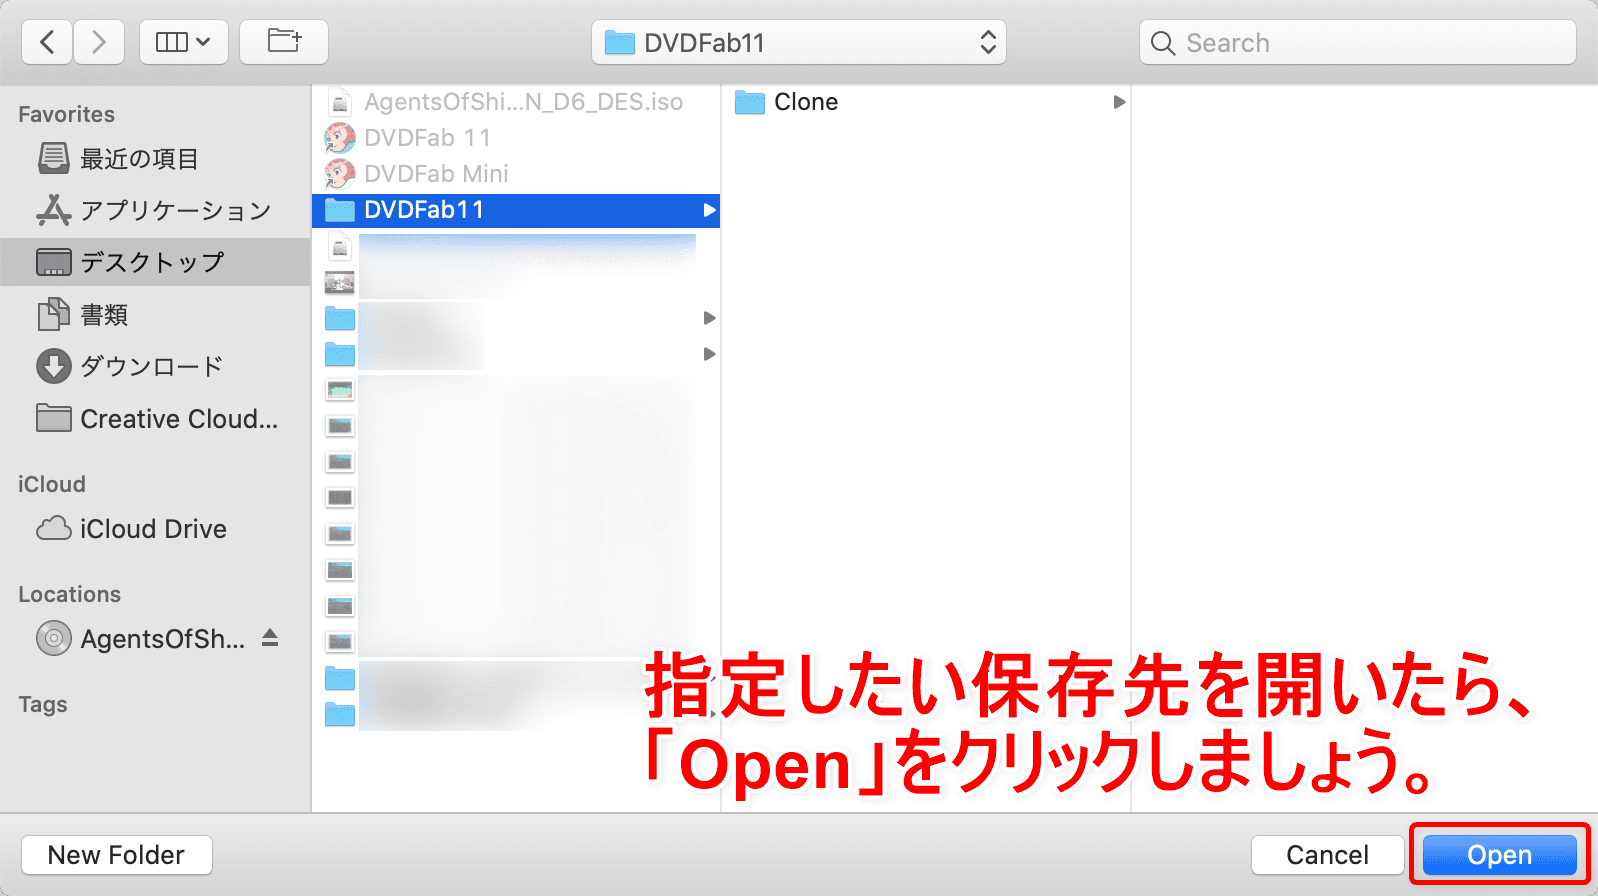The image size is (1598, 896).
Task: Click the Open button
Action: click(x=1499, y=855)
